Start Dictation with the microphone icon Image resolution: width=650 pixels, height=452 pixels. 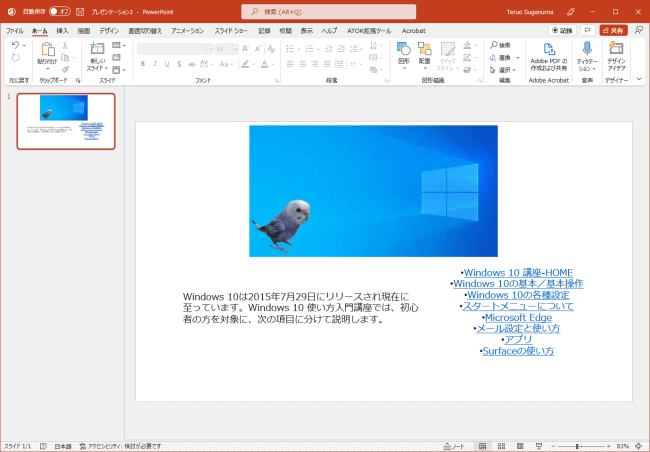(x=587, y=49)
